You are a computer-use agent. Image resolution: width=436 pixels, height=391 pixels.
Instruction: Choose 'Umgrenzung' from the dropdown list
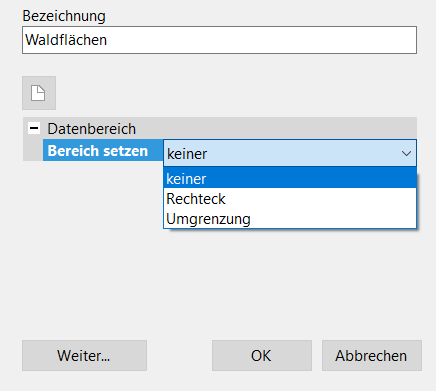(290, 219)
